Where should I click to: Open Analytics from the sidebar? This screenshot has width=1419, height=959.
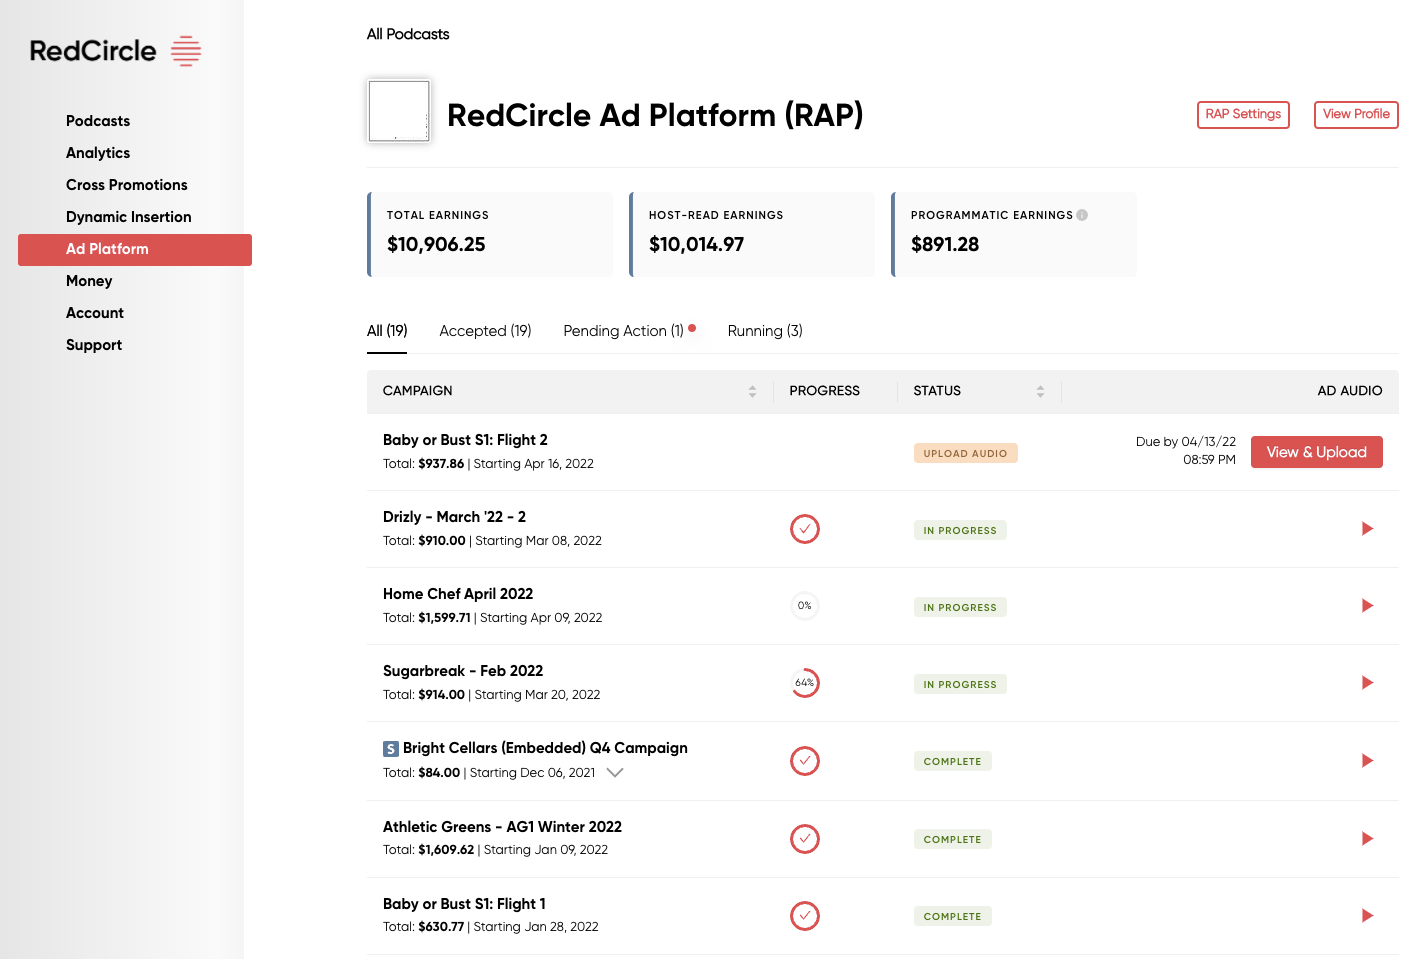click(98, 153)
